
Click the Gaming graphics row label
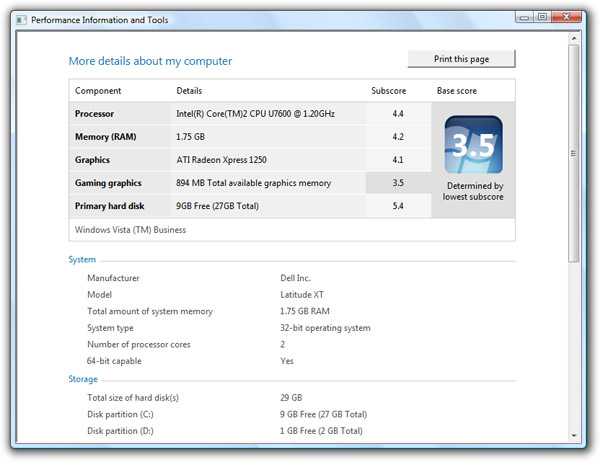click(x=108, y=183)
